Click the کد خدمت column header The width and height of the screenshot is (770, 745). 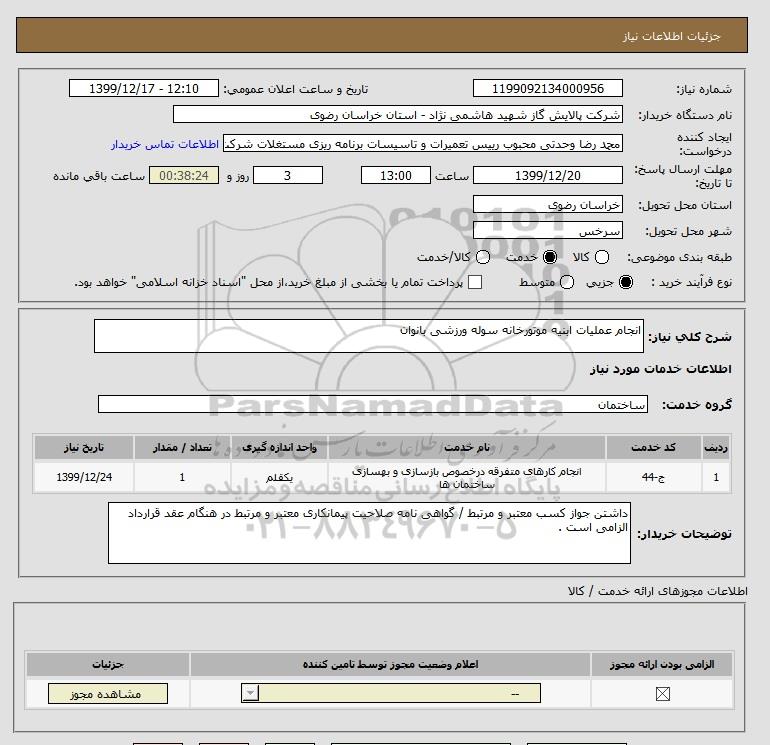(654, 447)
